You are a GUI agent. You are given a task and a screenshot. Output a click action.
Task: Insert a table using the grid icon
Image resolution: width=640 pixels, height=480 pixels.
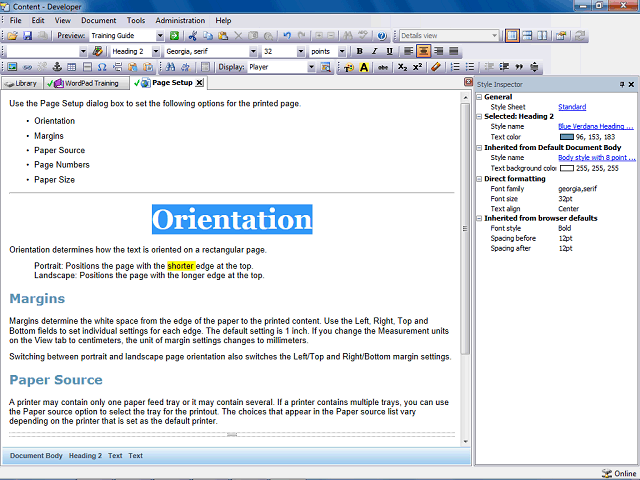[72, 67]
